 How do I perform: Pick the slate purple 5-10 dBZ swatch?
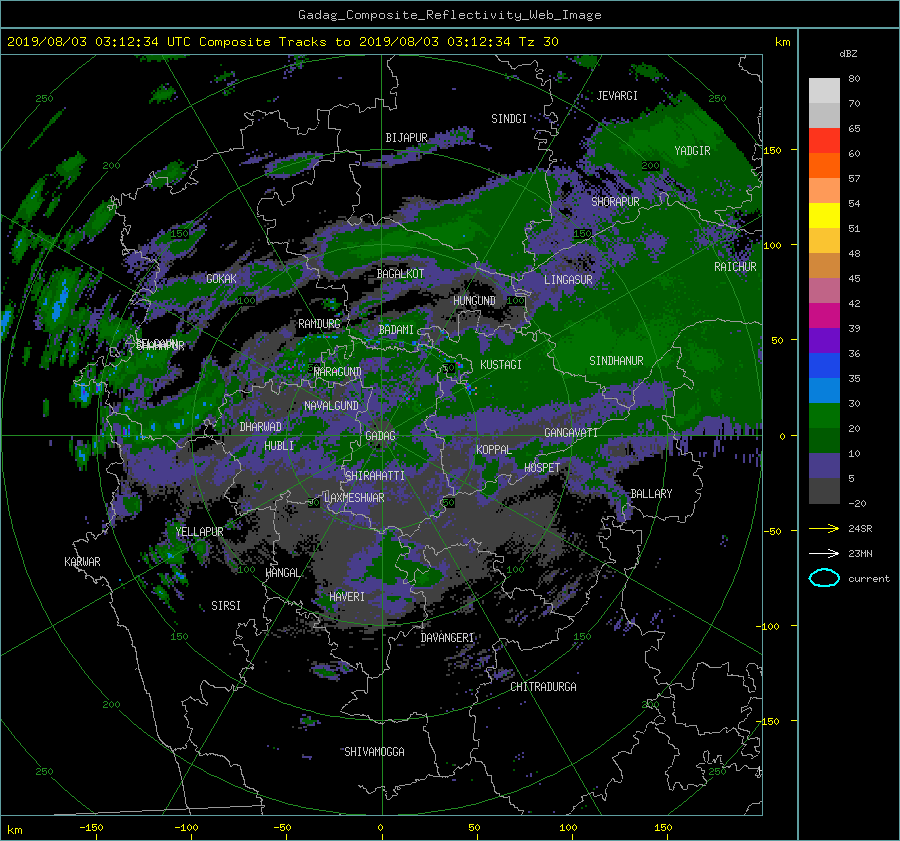[824, 466]
